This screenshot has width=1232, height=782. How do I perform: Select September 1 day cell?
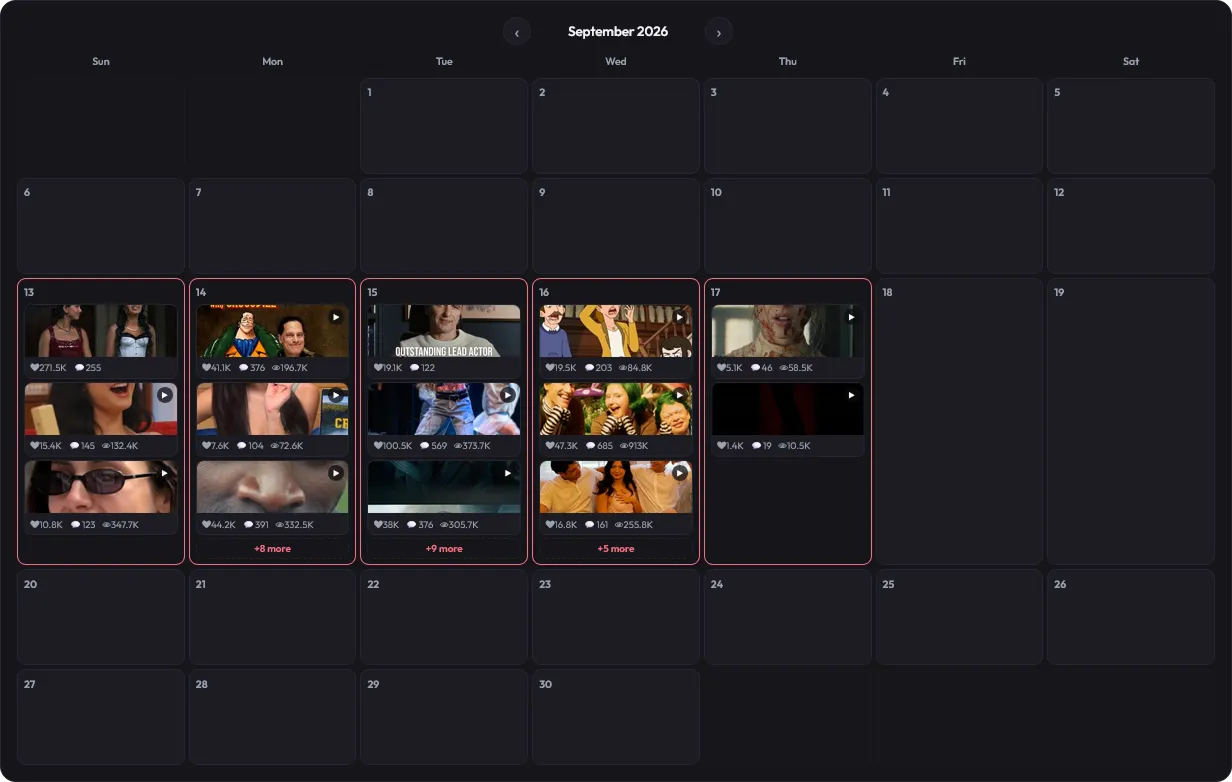444,126
